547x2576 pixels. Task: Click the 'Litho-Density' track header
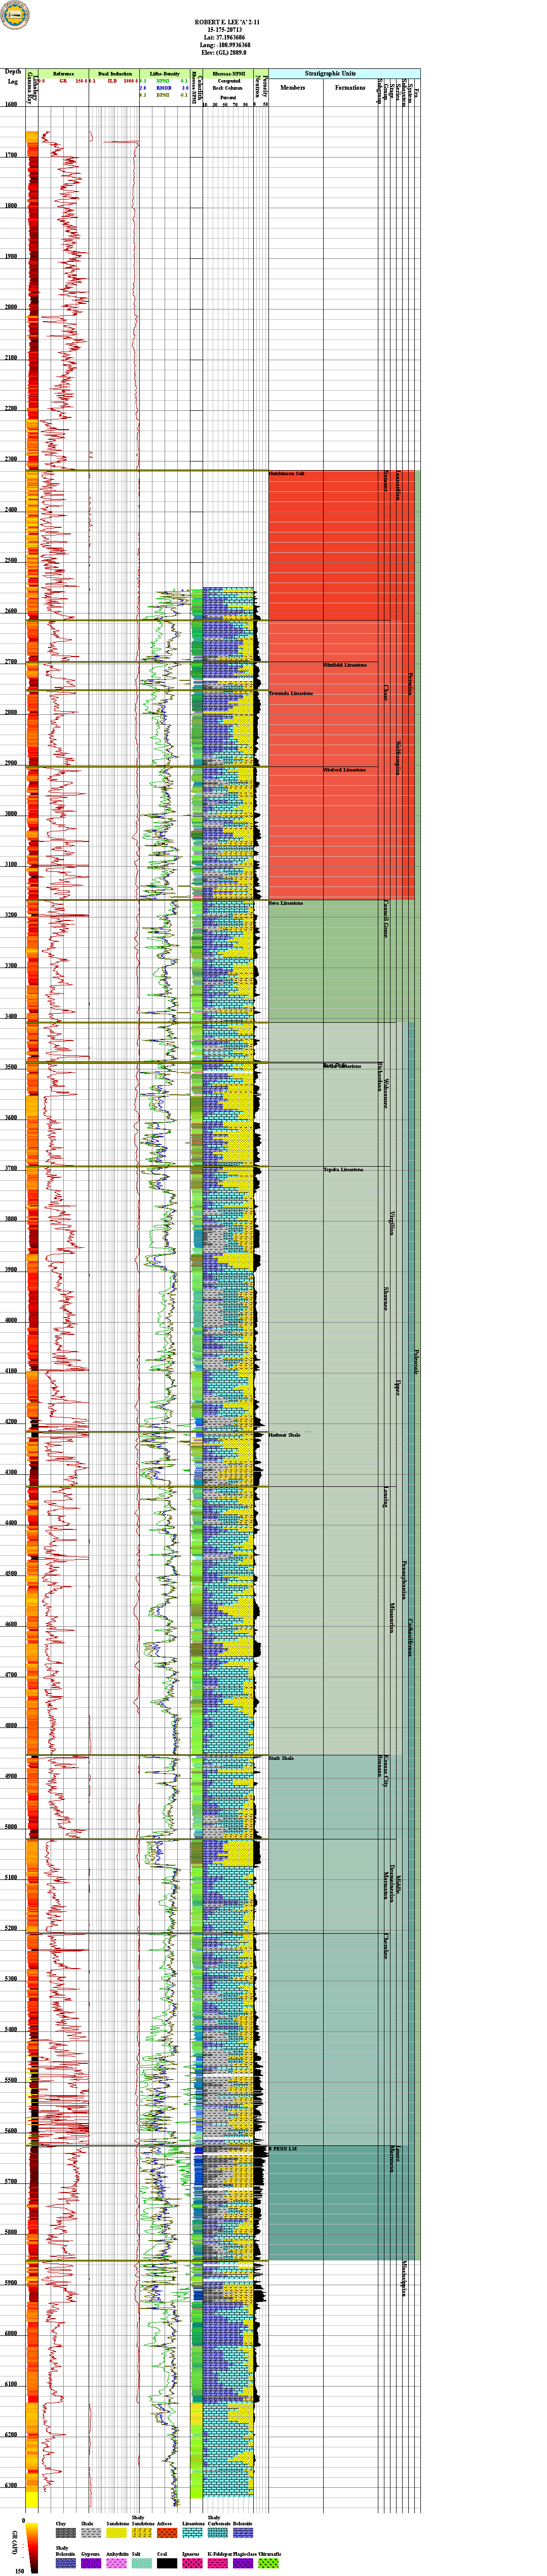pos(165,74)
